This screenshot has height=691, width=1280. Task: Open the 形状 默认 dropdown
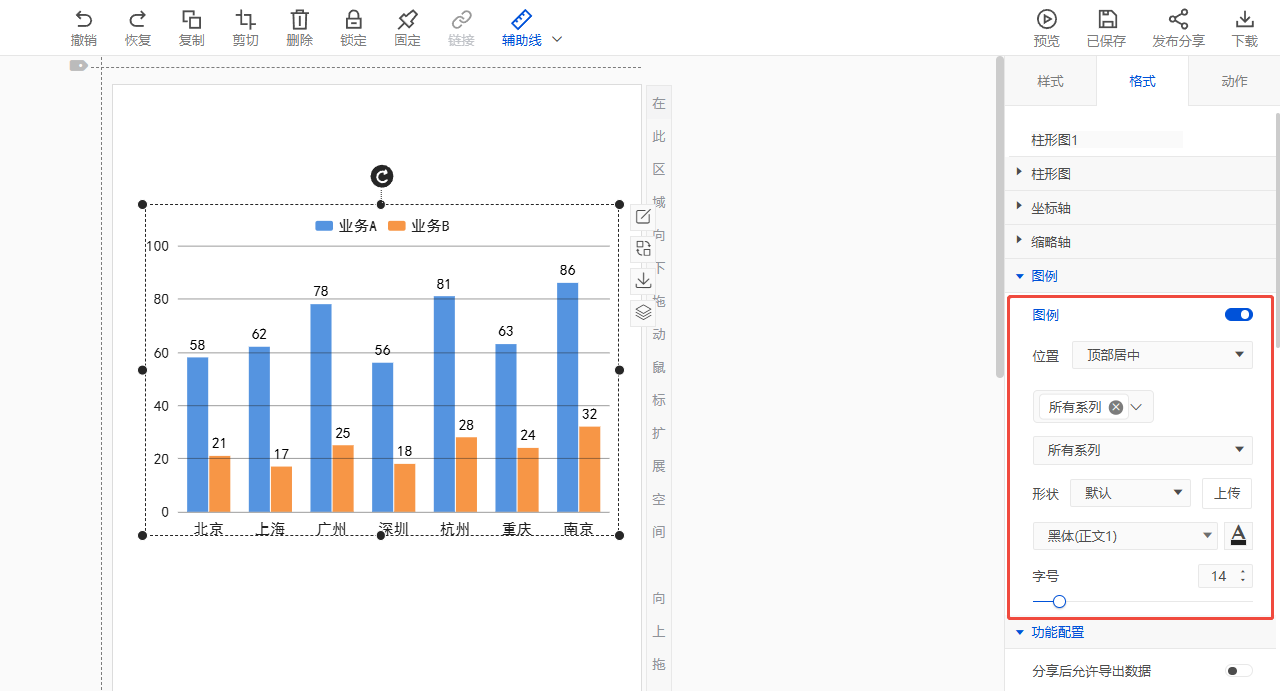click(x=1130, y=493)
